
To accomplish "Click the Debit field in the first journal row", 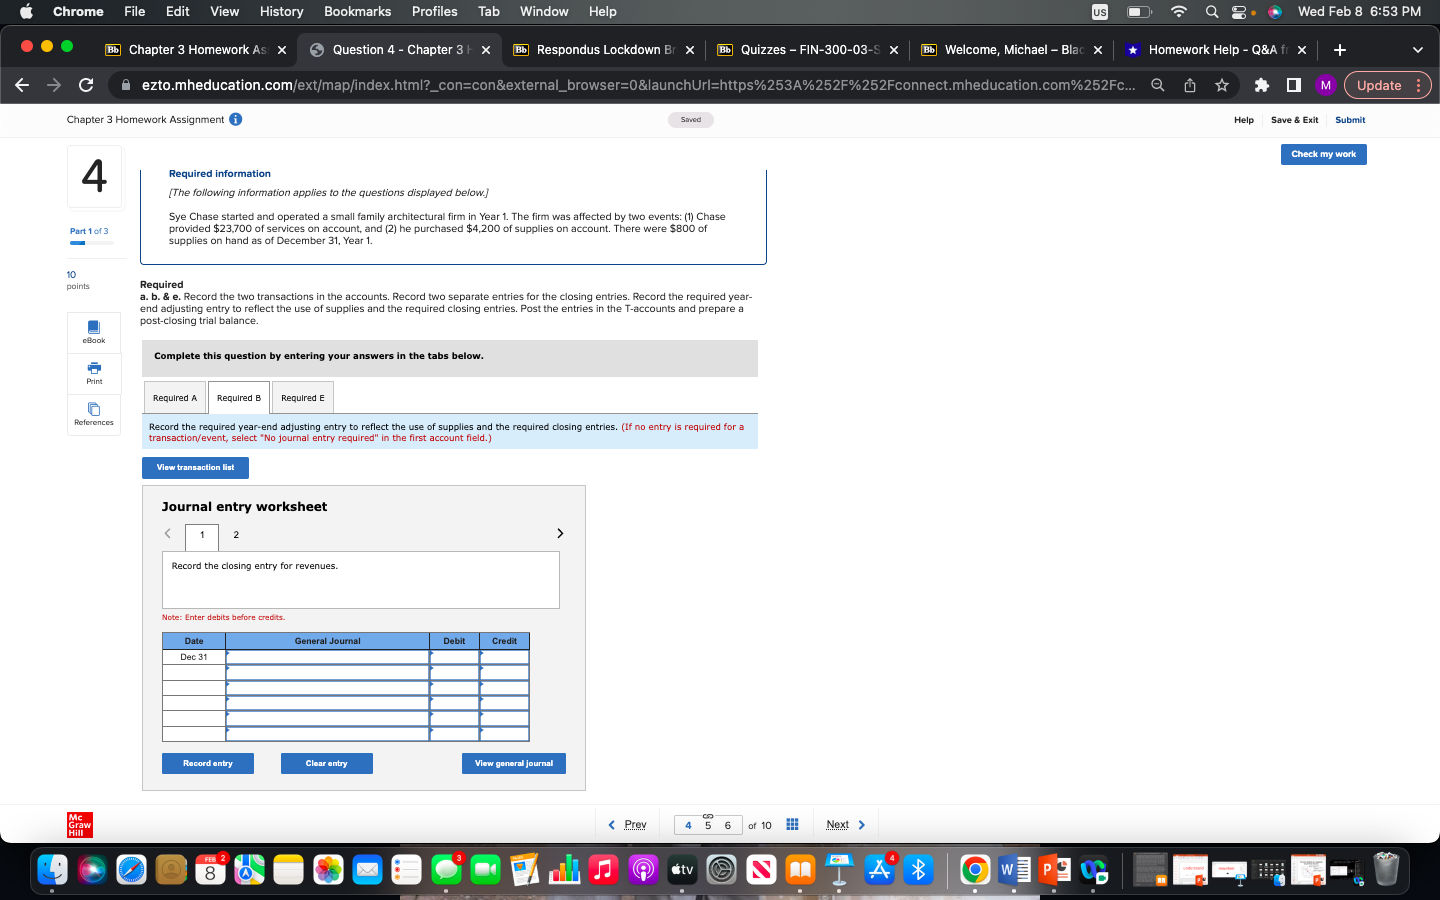I will coord(453,657).
